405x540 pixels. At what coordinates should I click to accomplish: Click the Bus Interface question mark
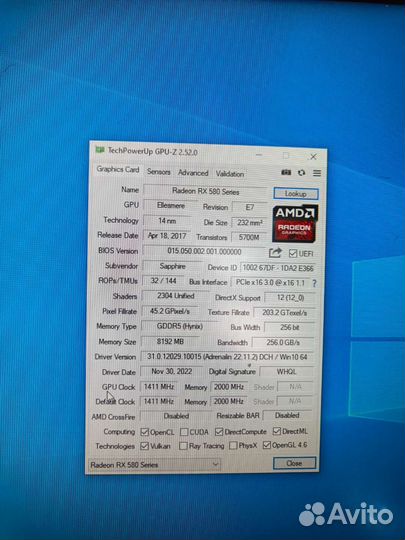[x=314, y=283]
